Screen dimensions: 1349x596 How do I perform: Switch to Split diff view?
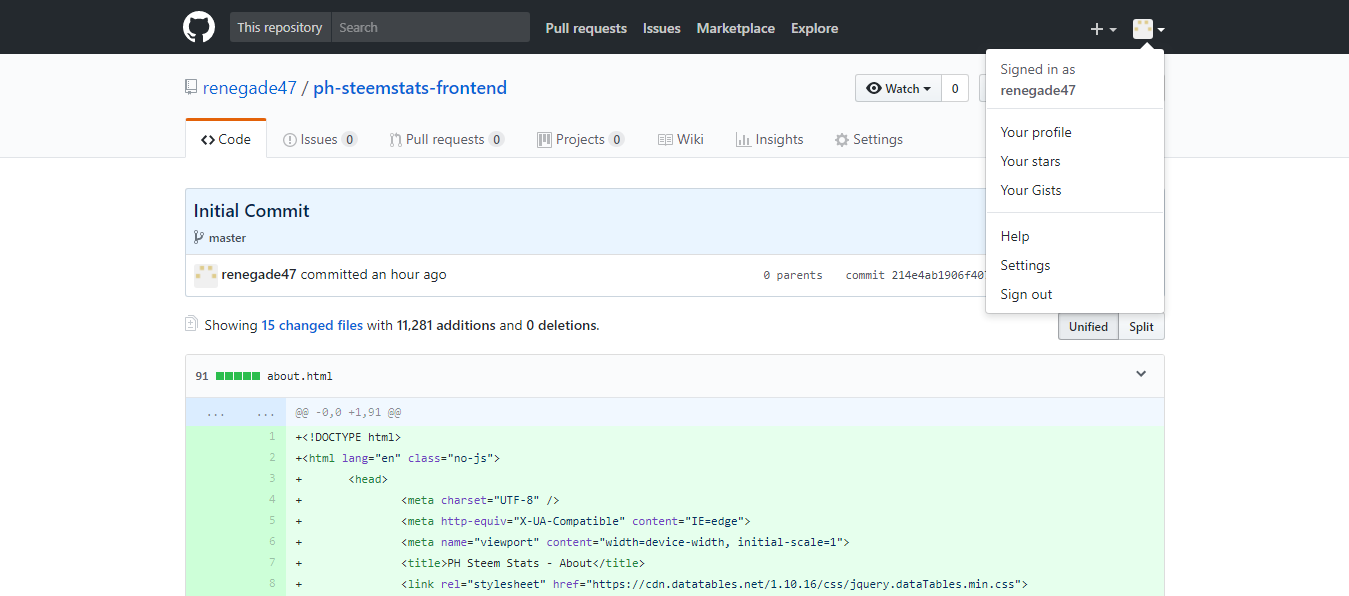click(x=1141, y=326)
